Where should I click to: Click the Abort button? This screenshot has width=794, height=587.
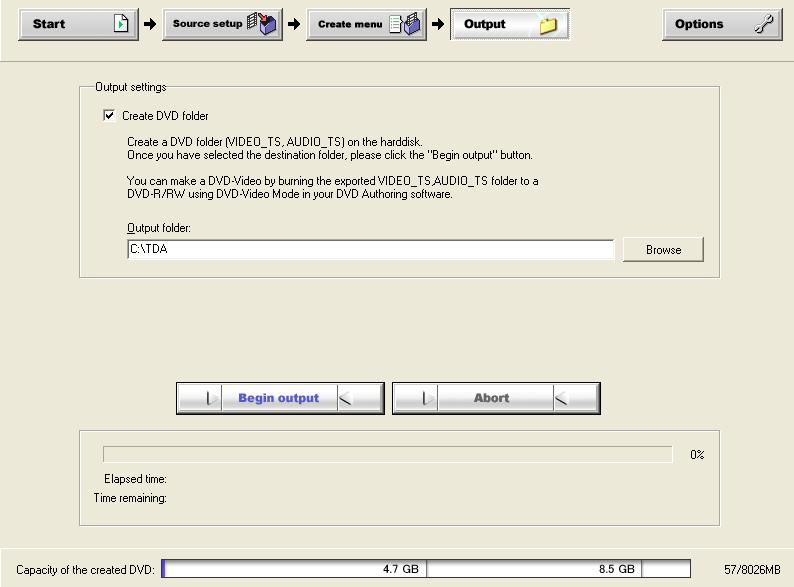click(496, 398)
